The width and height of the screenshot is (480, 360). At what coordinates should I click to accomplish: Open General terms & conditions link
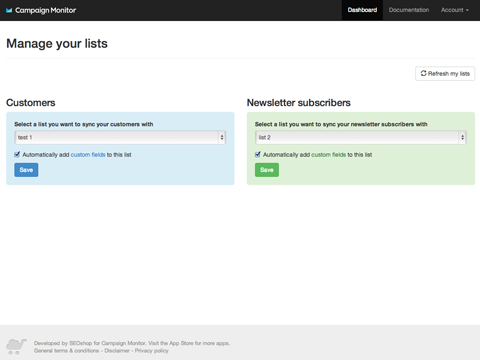67,351
